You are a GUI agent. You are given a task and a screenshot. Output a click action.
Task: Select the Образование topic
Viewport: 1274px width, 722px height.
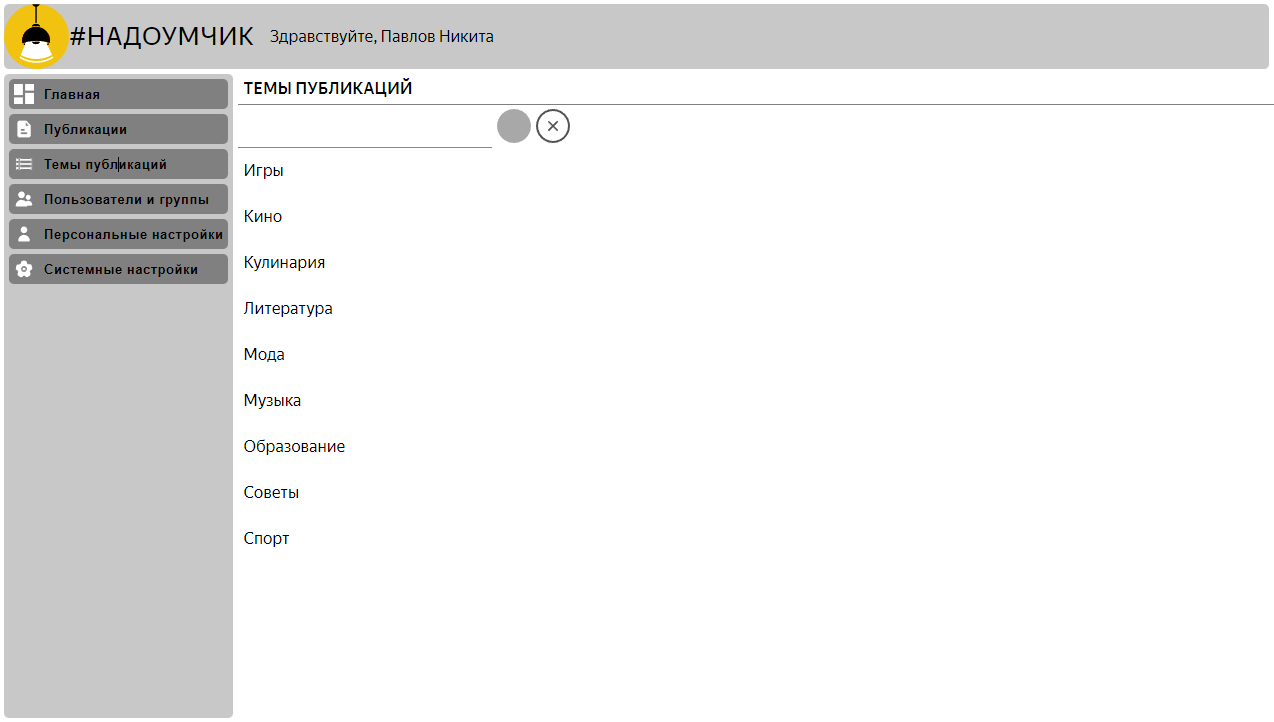294,446
